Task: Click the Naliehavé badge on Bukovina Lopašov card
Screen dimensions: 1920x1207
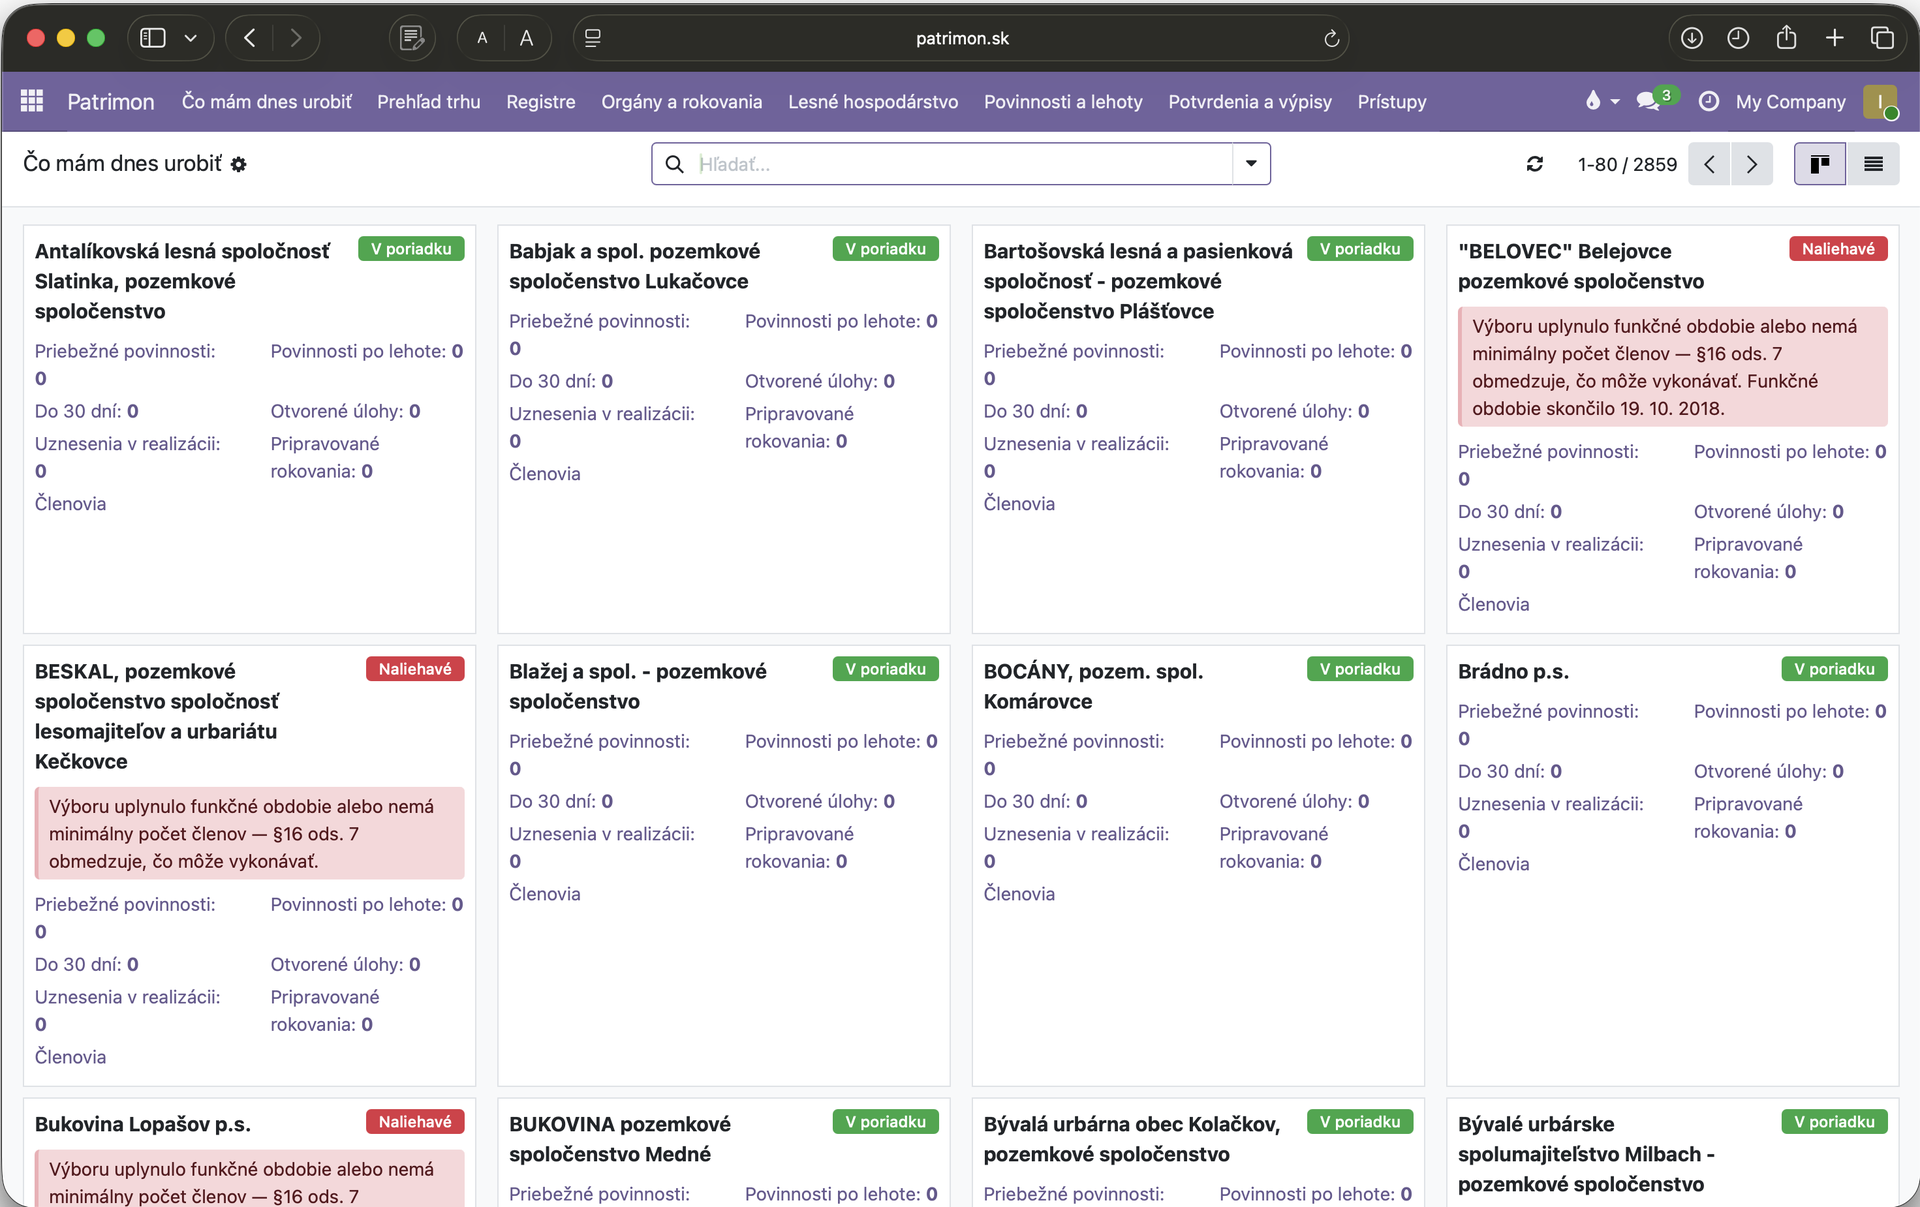Action: point(415,1122)
